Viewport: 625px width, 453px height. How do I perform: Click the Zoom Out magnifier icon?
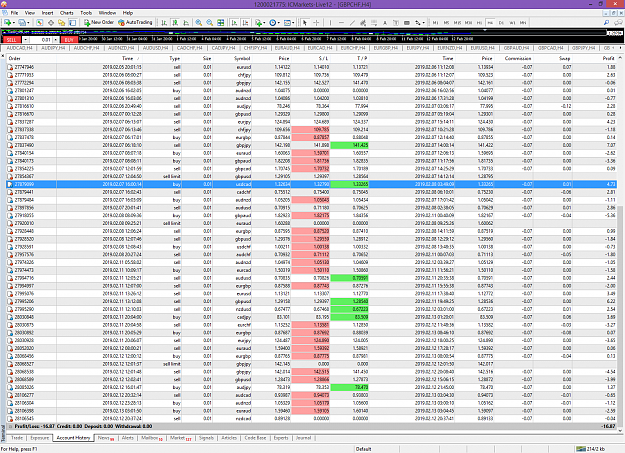tap(209, 23)
